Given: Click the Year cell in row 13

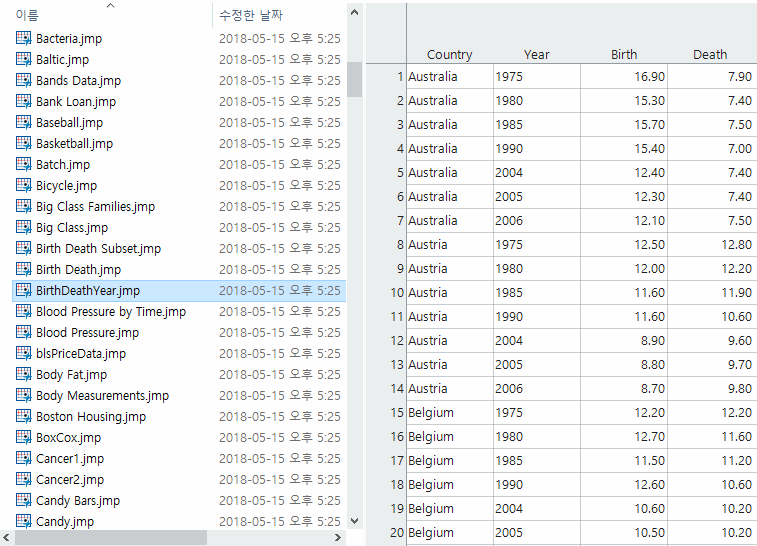Looking at the screenshot, I should [x=537, y=364].
